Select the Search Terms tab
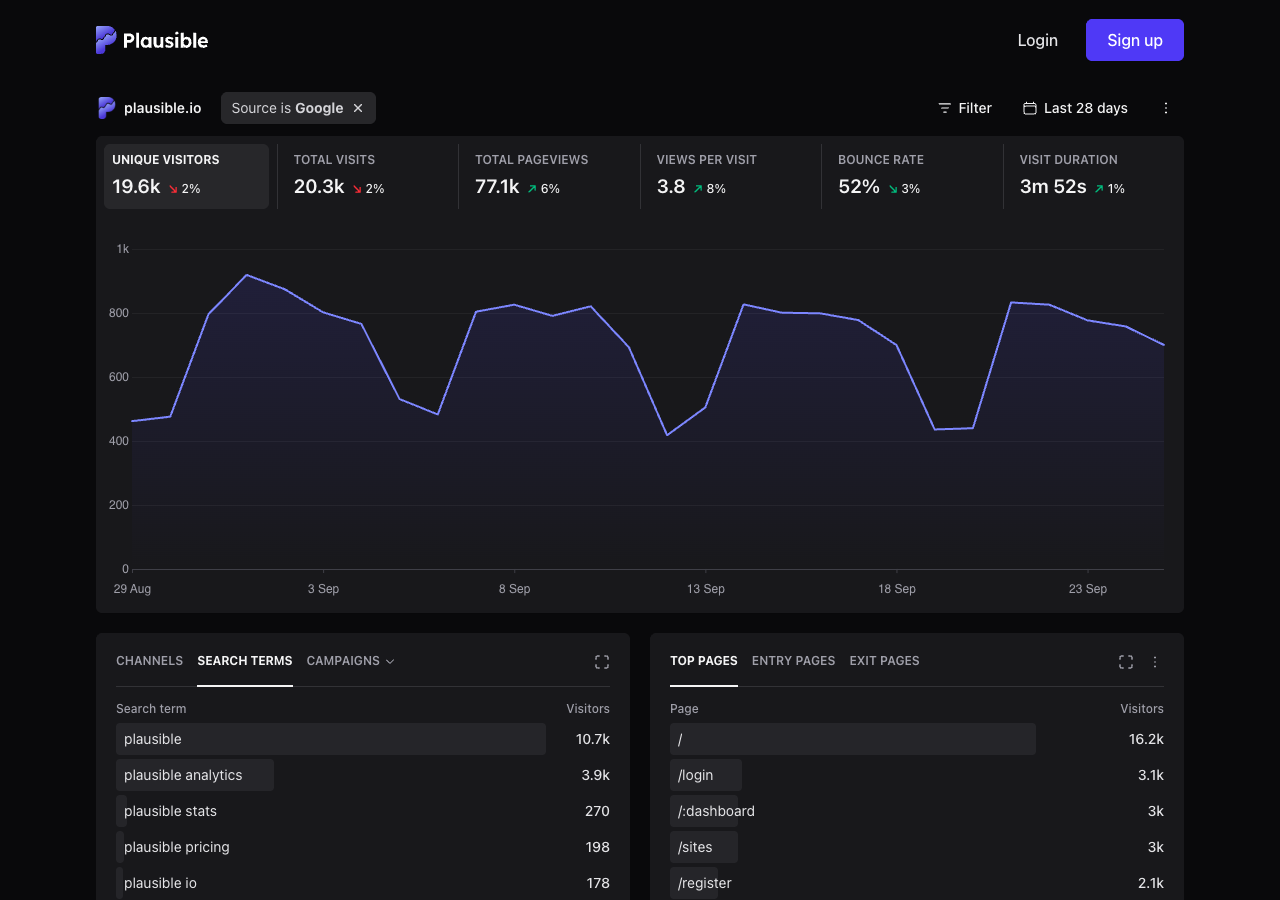This screenshot has width=1280, height=900. [x=245, y=661]
